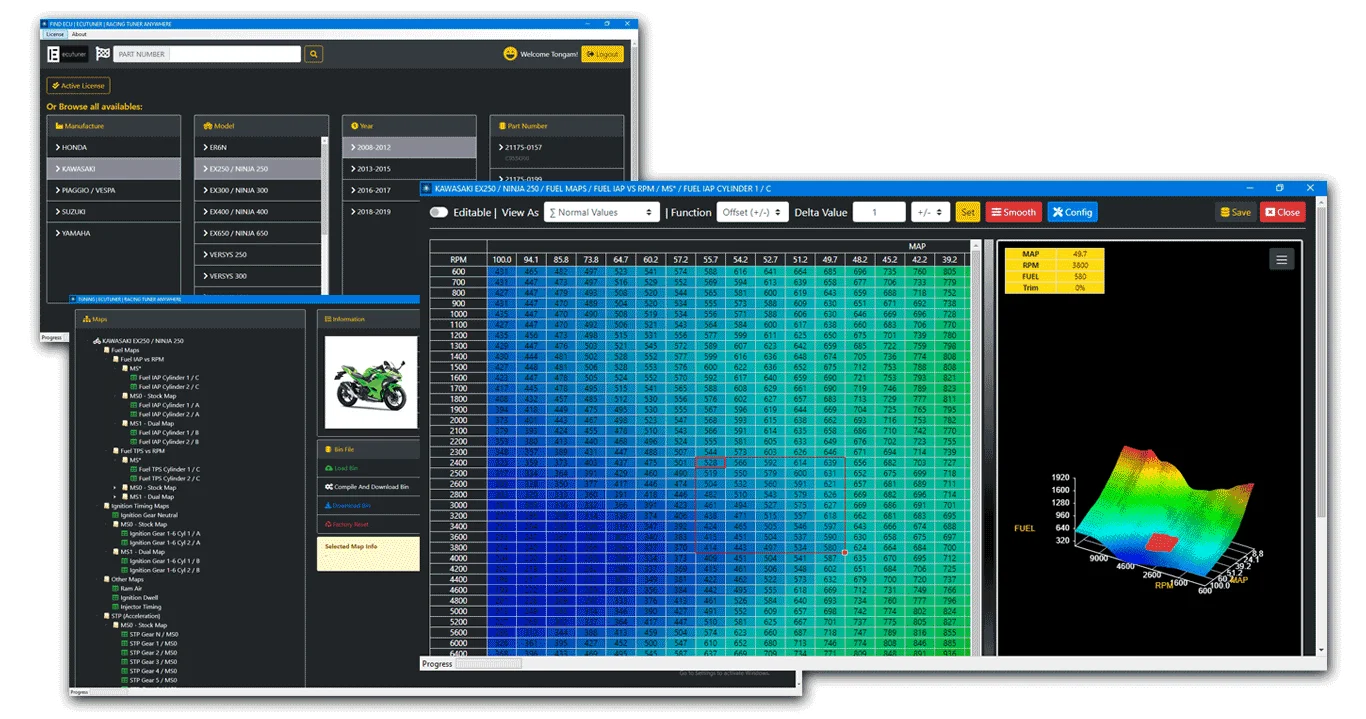Save the fuel map
This screenshot has width=1366, height=719.
point(1235,212)
